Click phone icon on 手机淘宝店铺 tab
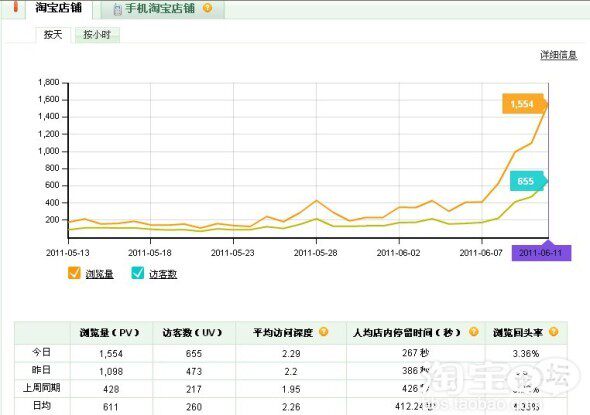This screenshot has height=415, width=590. click(x=118, y=9)
